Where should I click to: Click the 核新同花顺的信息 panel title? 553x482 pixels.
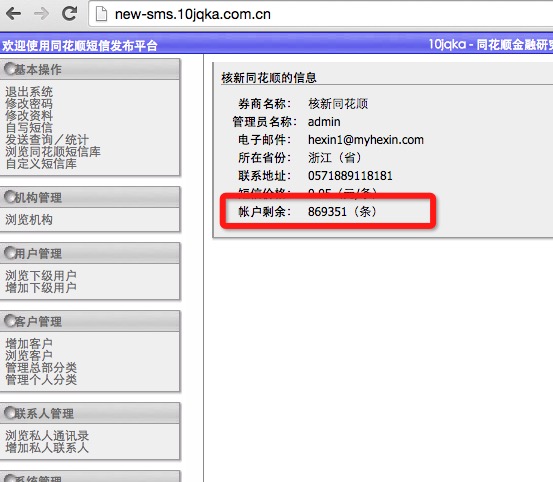pyautogui.click(x=269, y=78)
